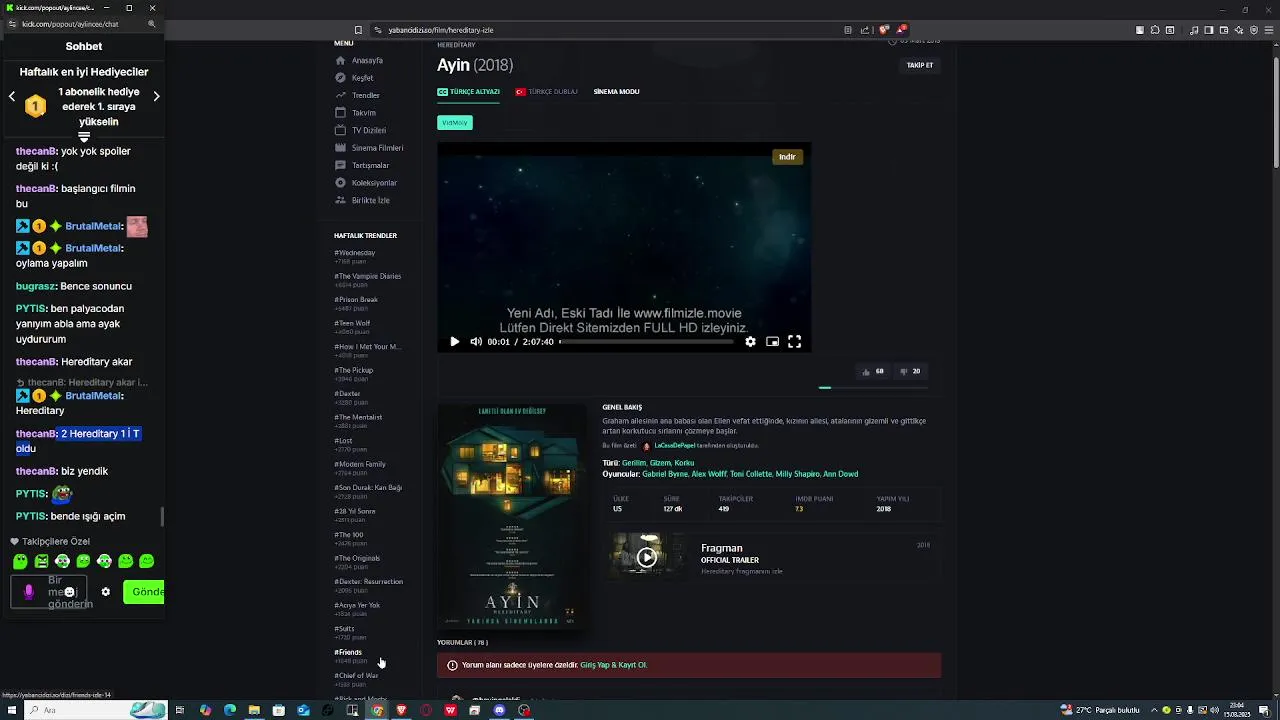Seek along the video progress bar

click(646, 342)
